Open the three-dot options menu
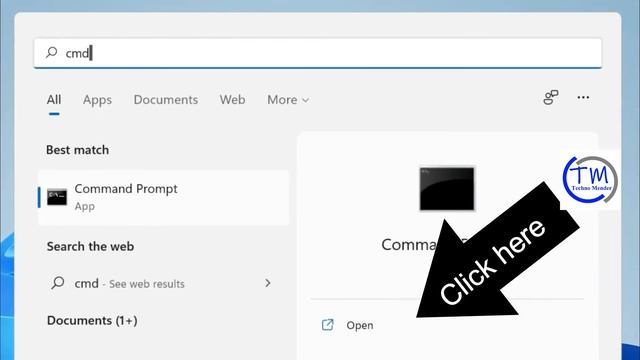The width and height of the screenshot is (640, 360). tap(583, 98)
